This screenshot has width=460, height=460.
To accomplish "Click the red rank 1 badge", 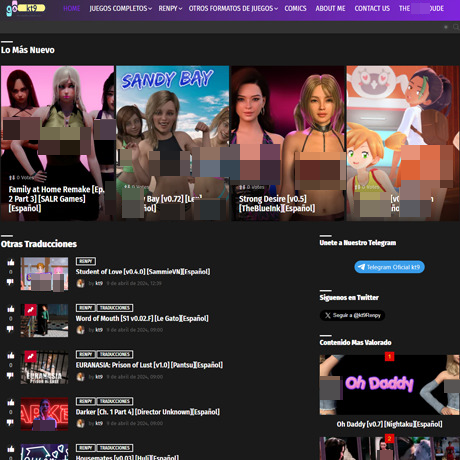I will [389, 357].
